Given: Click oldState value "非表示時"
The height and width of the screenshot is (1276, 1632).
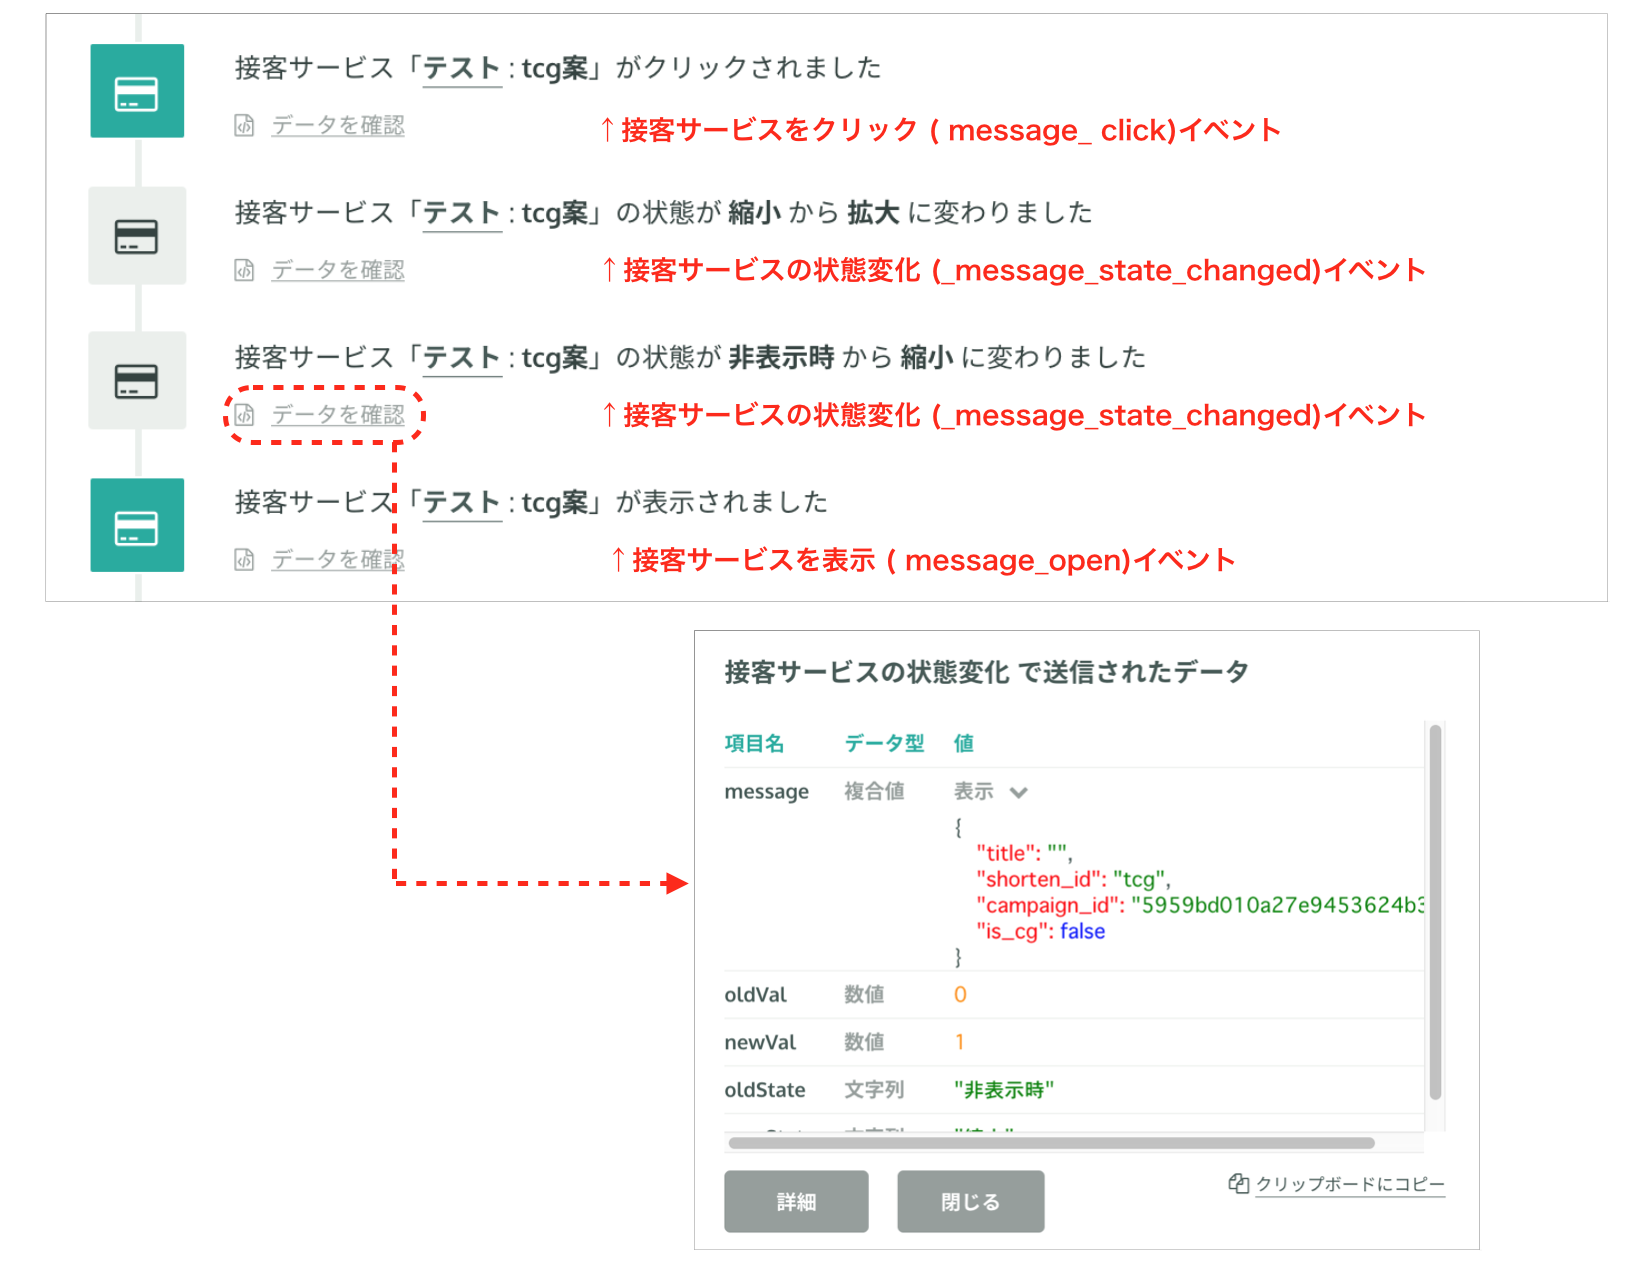Looking at the screenshot, I should point(1003,1090).
